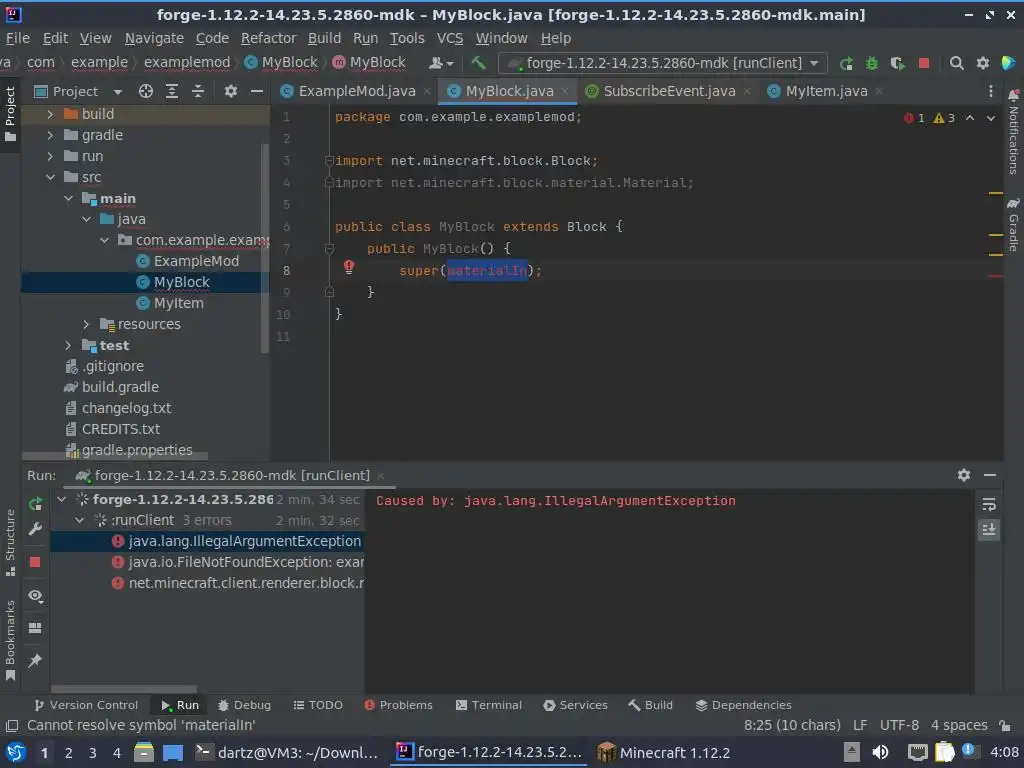The width and height of the screenshot is (1024, 768).
Task: Run with coverage icon in toolbar
Action: [x=897, y=63]
